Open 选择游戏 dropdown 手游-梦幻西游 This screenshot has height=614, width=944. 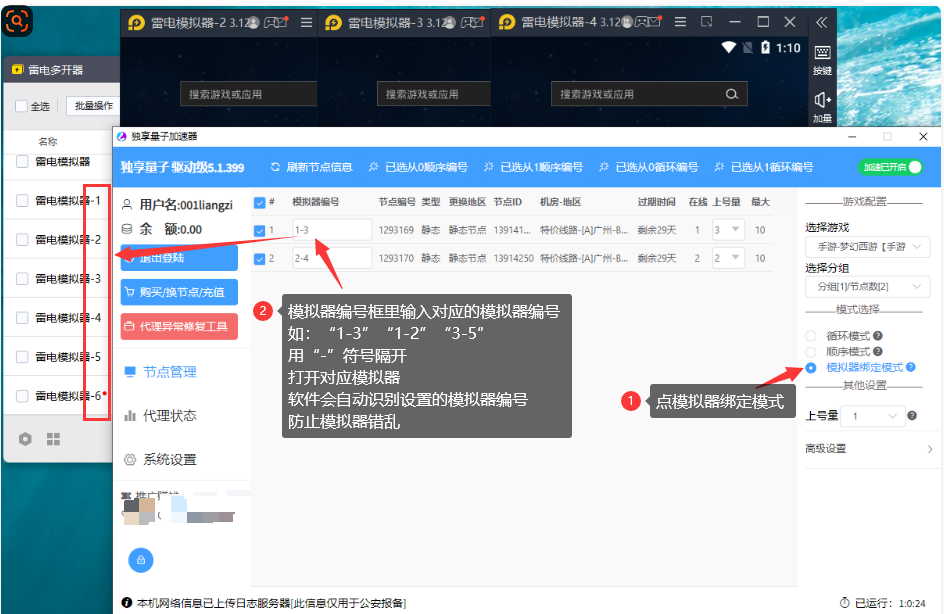click(868, 247)
